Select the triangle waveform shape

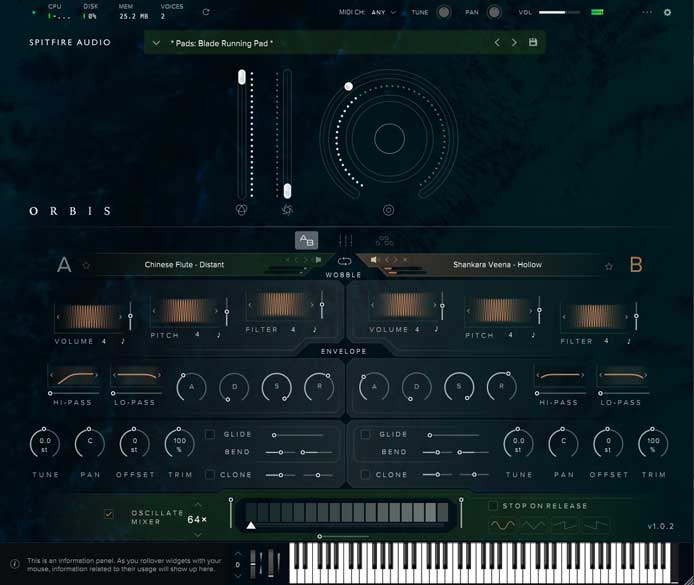point(533,525)
